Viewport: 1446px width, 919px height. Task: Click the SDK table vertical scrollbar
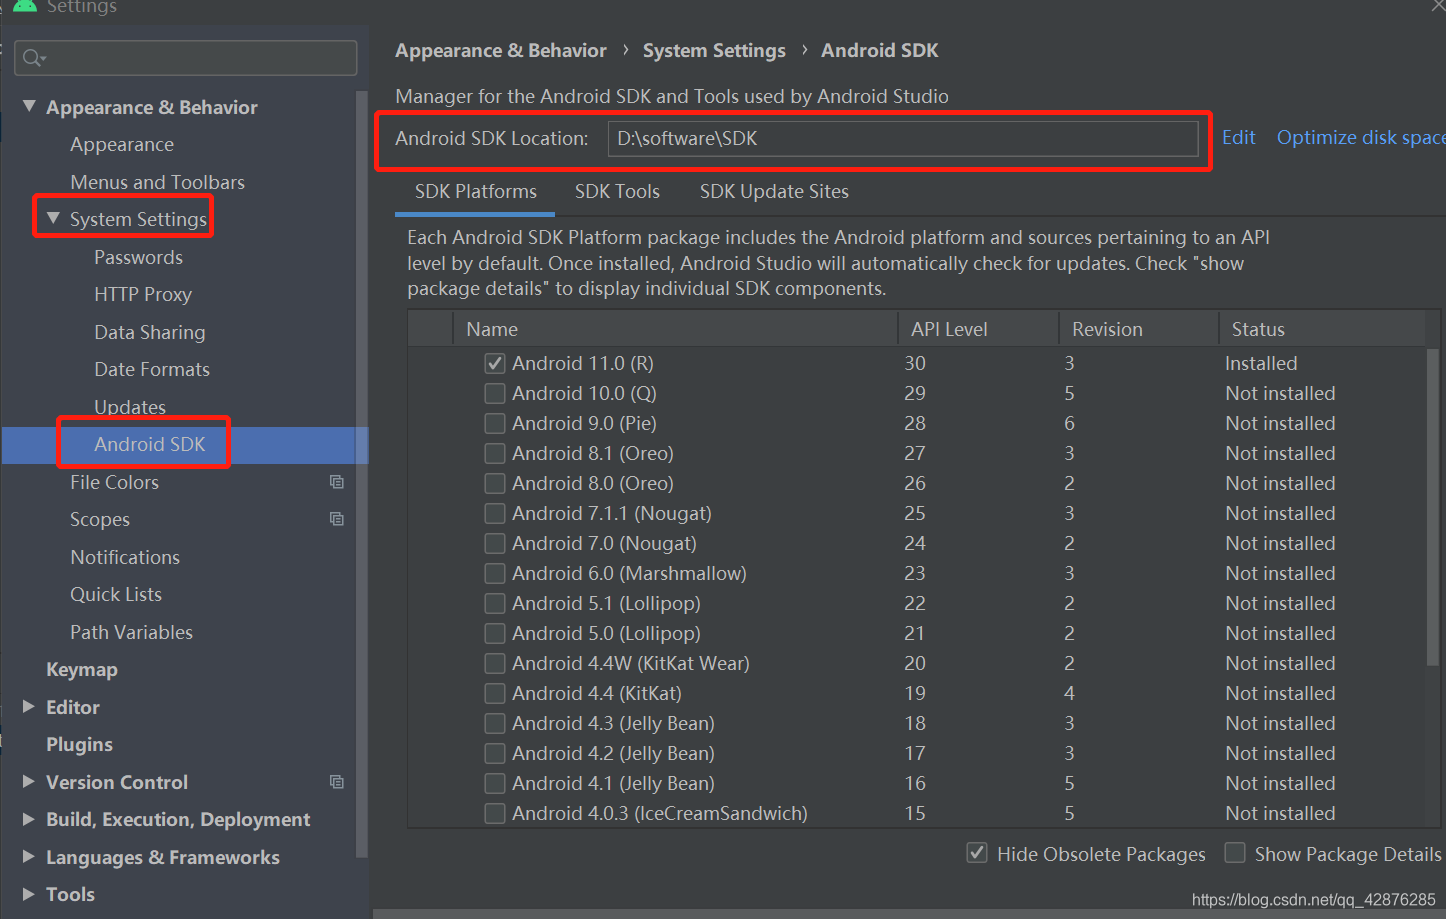(x=1432, y=505)
